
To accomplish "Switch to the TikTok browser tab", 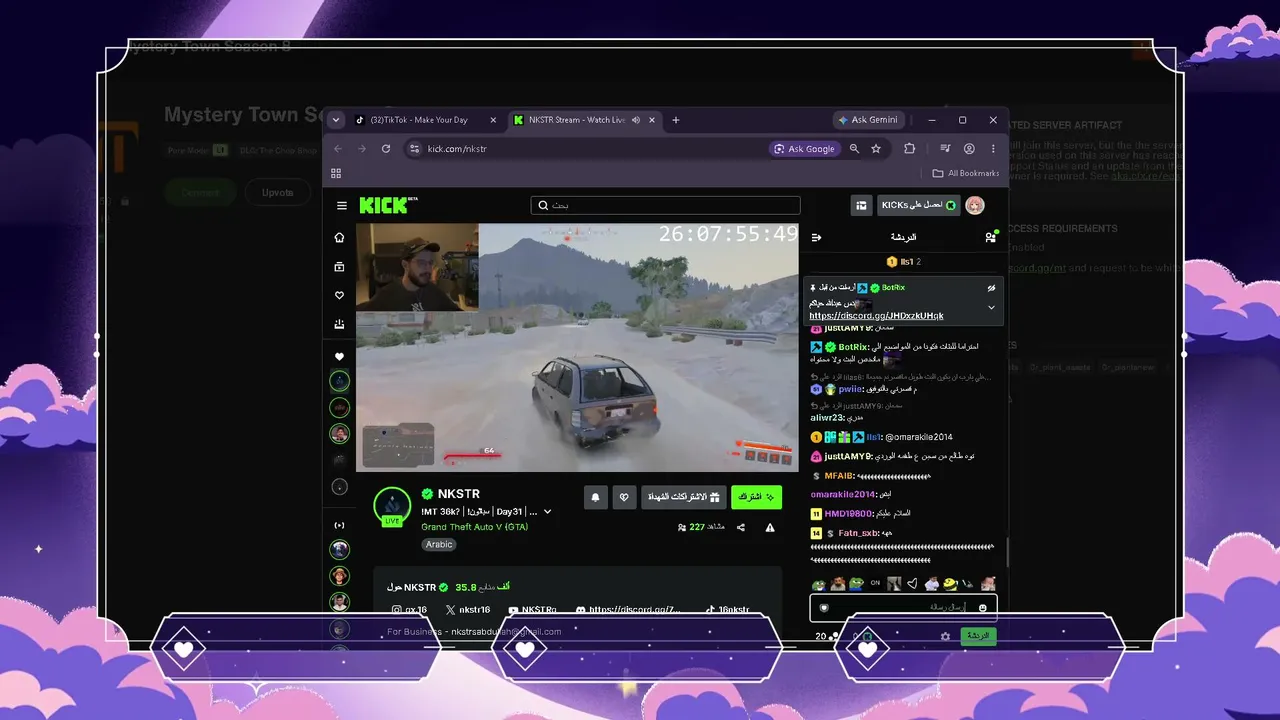I will click(x=426, y=120).
